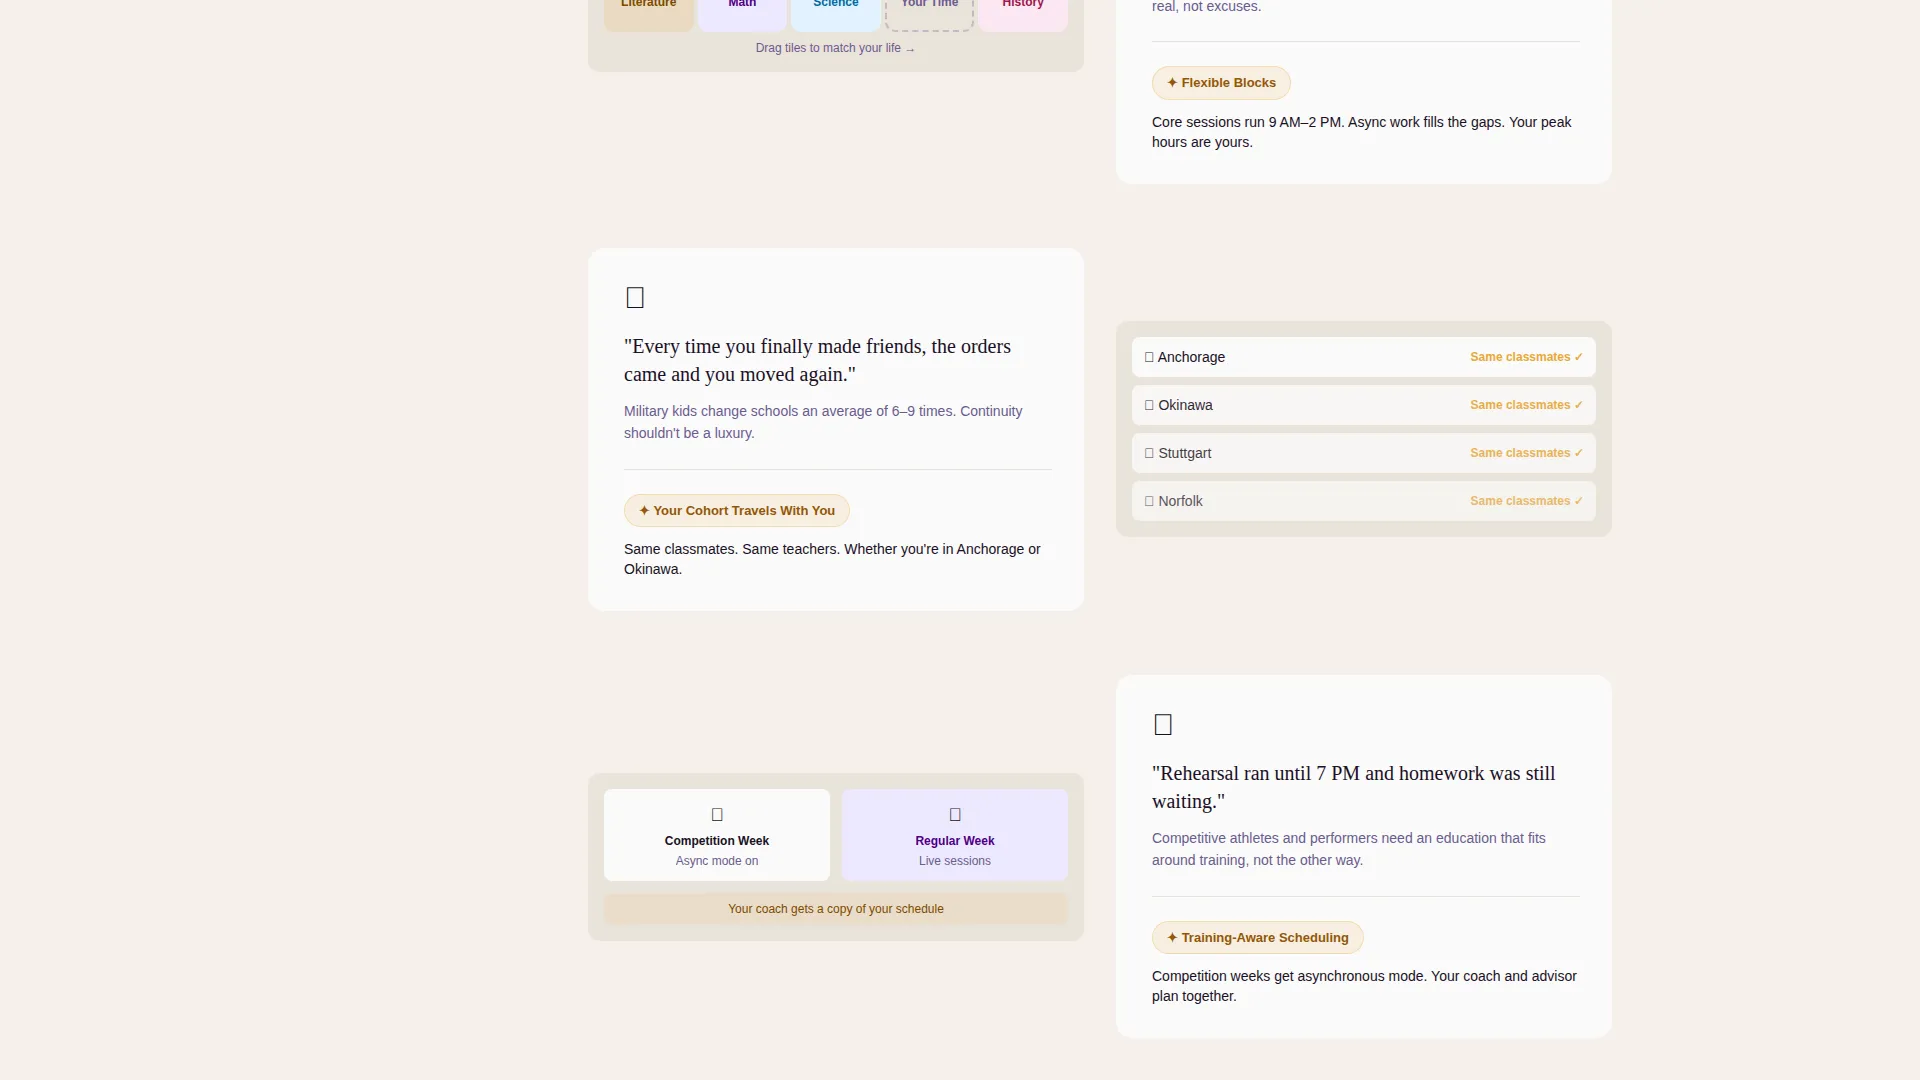1920x1080 pixels.
Task: Click the Competition Week card icon
Action: tap(717, 815)
